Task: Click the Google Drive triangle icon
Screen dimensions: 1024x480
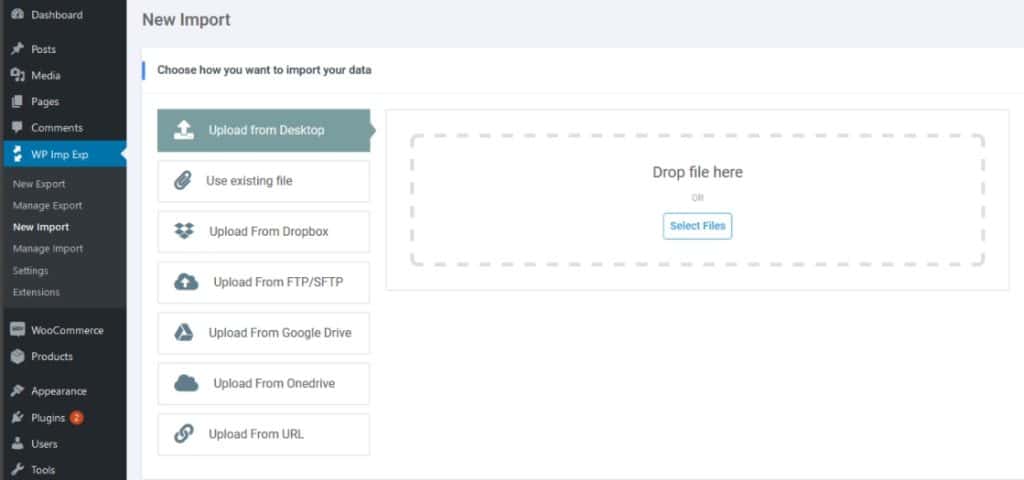Action: pyautogui.click(x=184, y=332)
